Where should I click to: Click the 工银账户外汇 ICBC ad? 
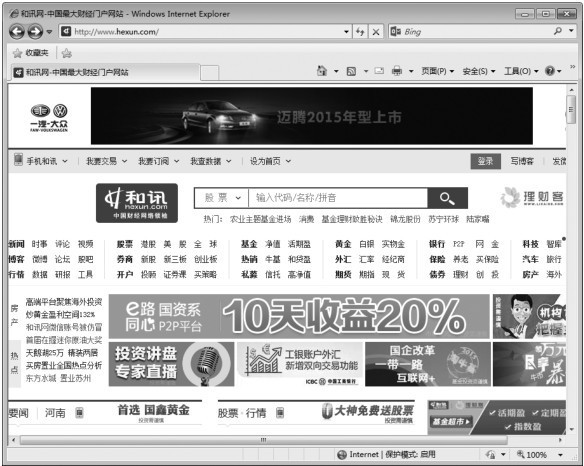point(299,364)
